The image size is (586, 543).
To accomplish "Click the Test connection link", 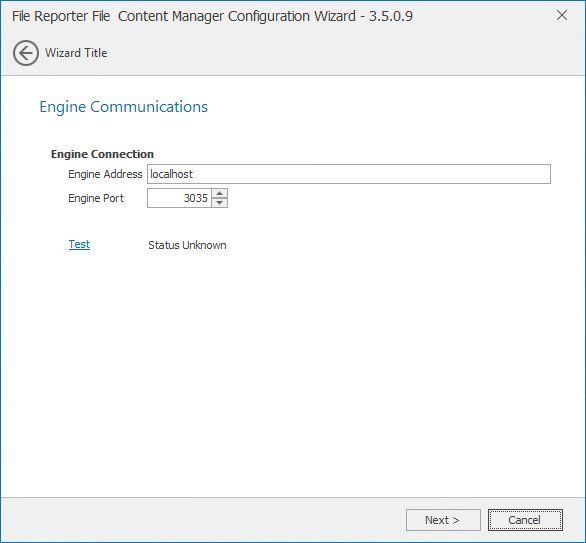I will (x=79, y=244).
